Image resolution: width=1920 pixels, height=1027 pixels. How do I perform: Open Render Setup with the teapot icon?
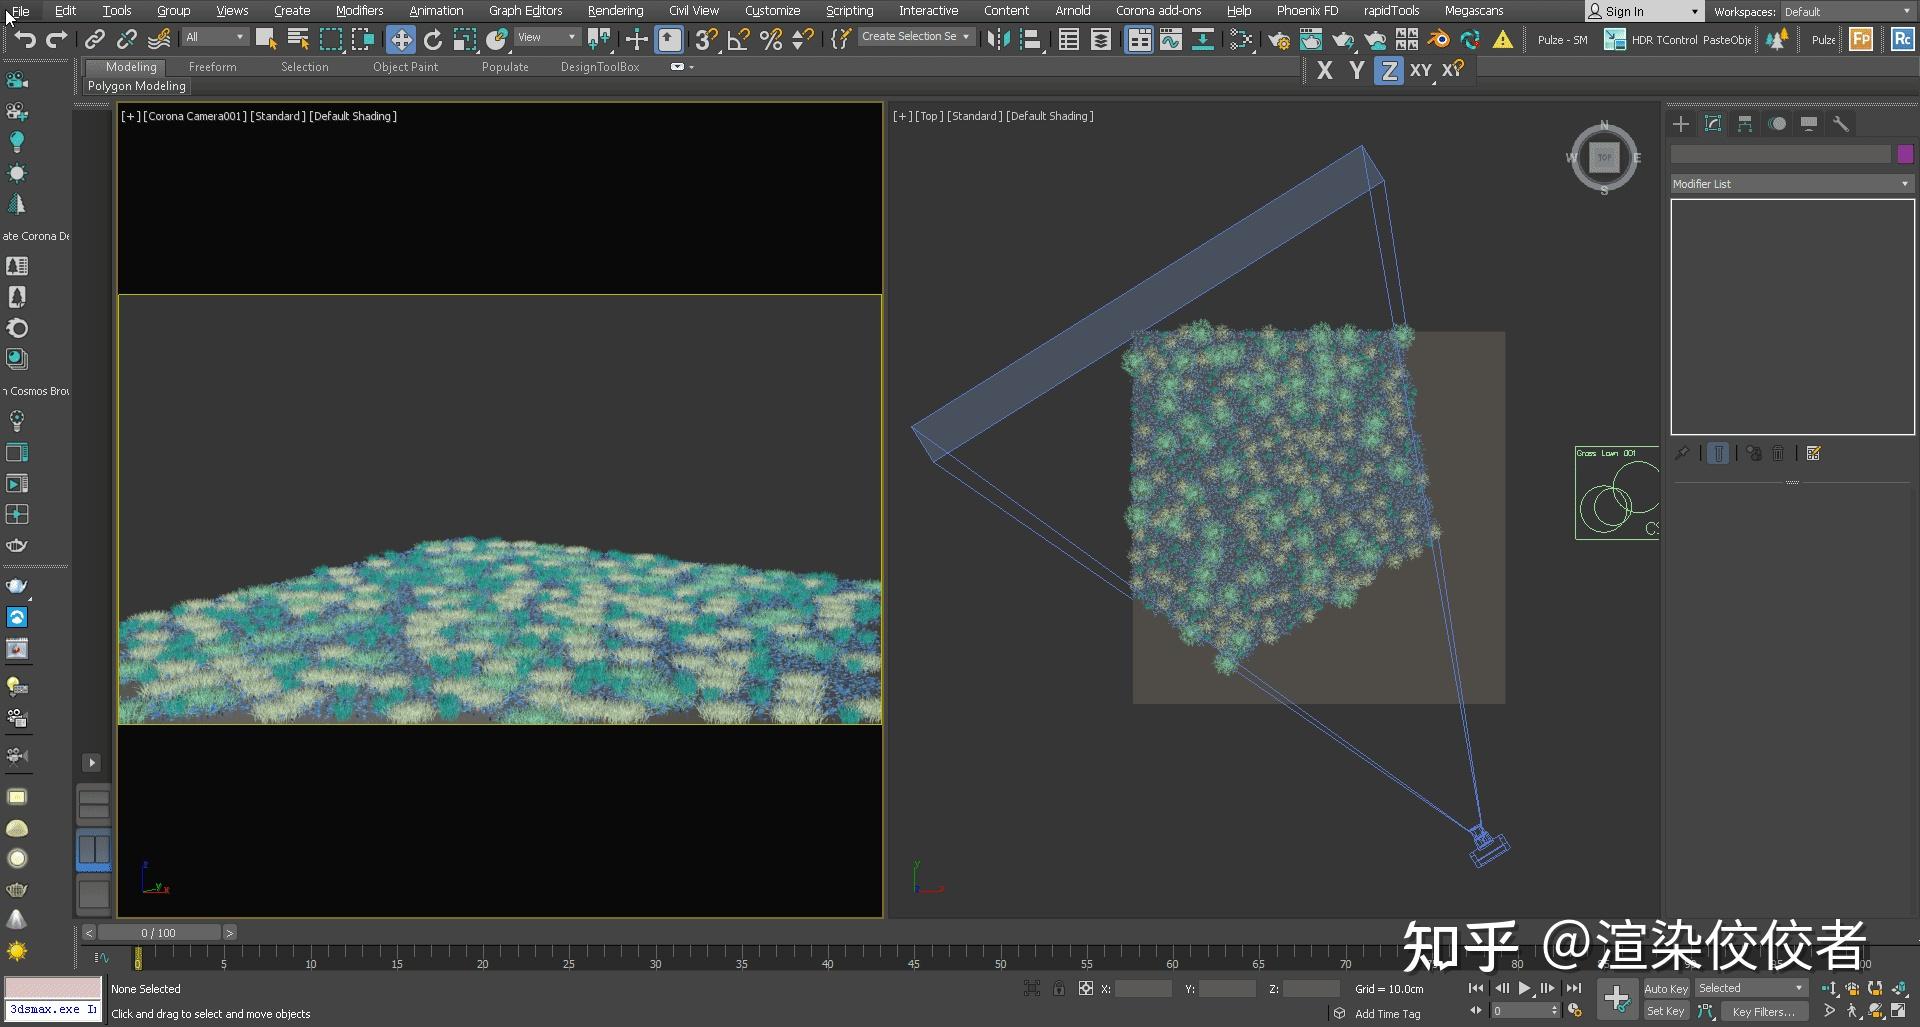[x=1279, y=40]
